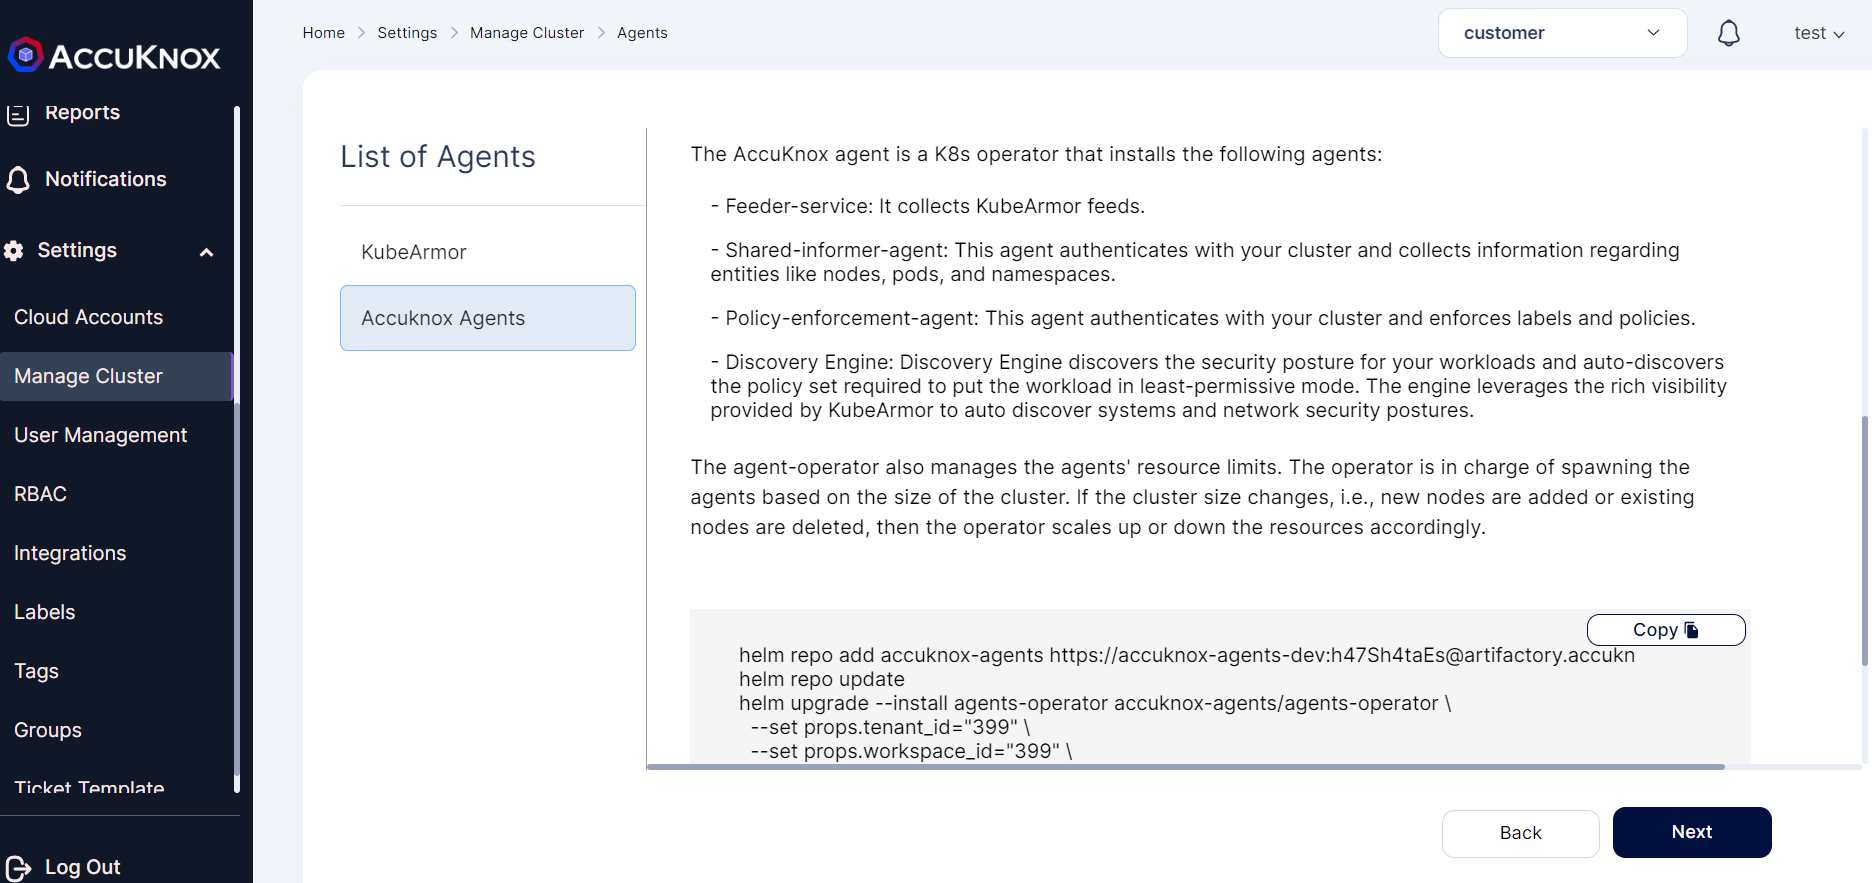Navigate to User Management
The width and height of the screenshot is (1872, 883).
pos(100,435)
